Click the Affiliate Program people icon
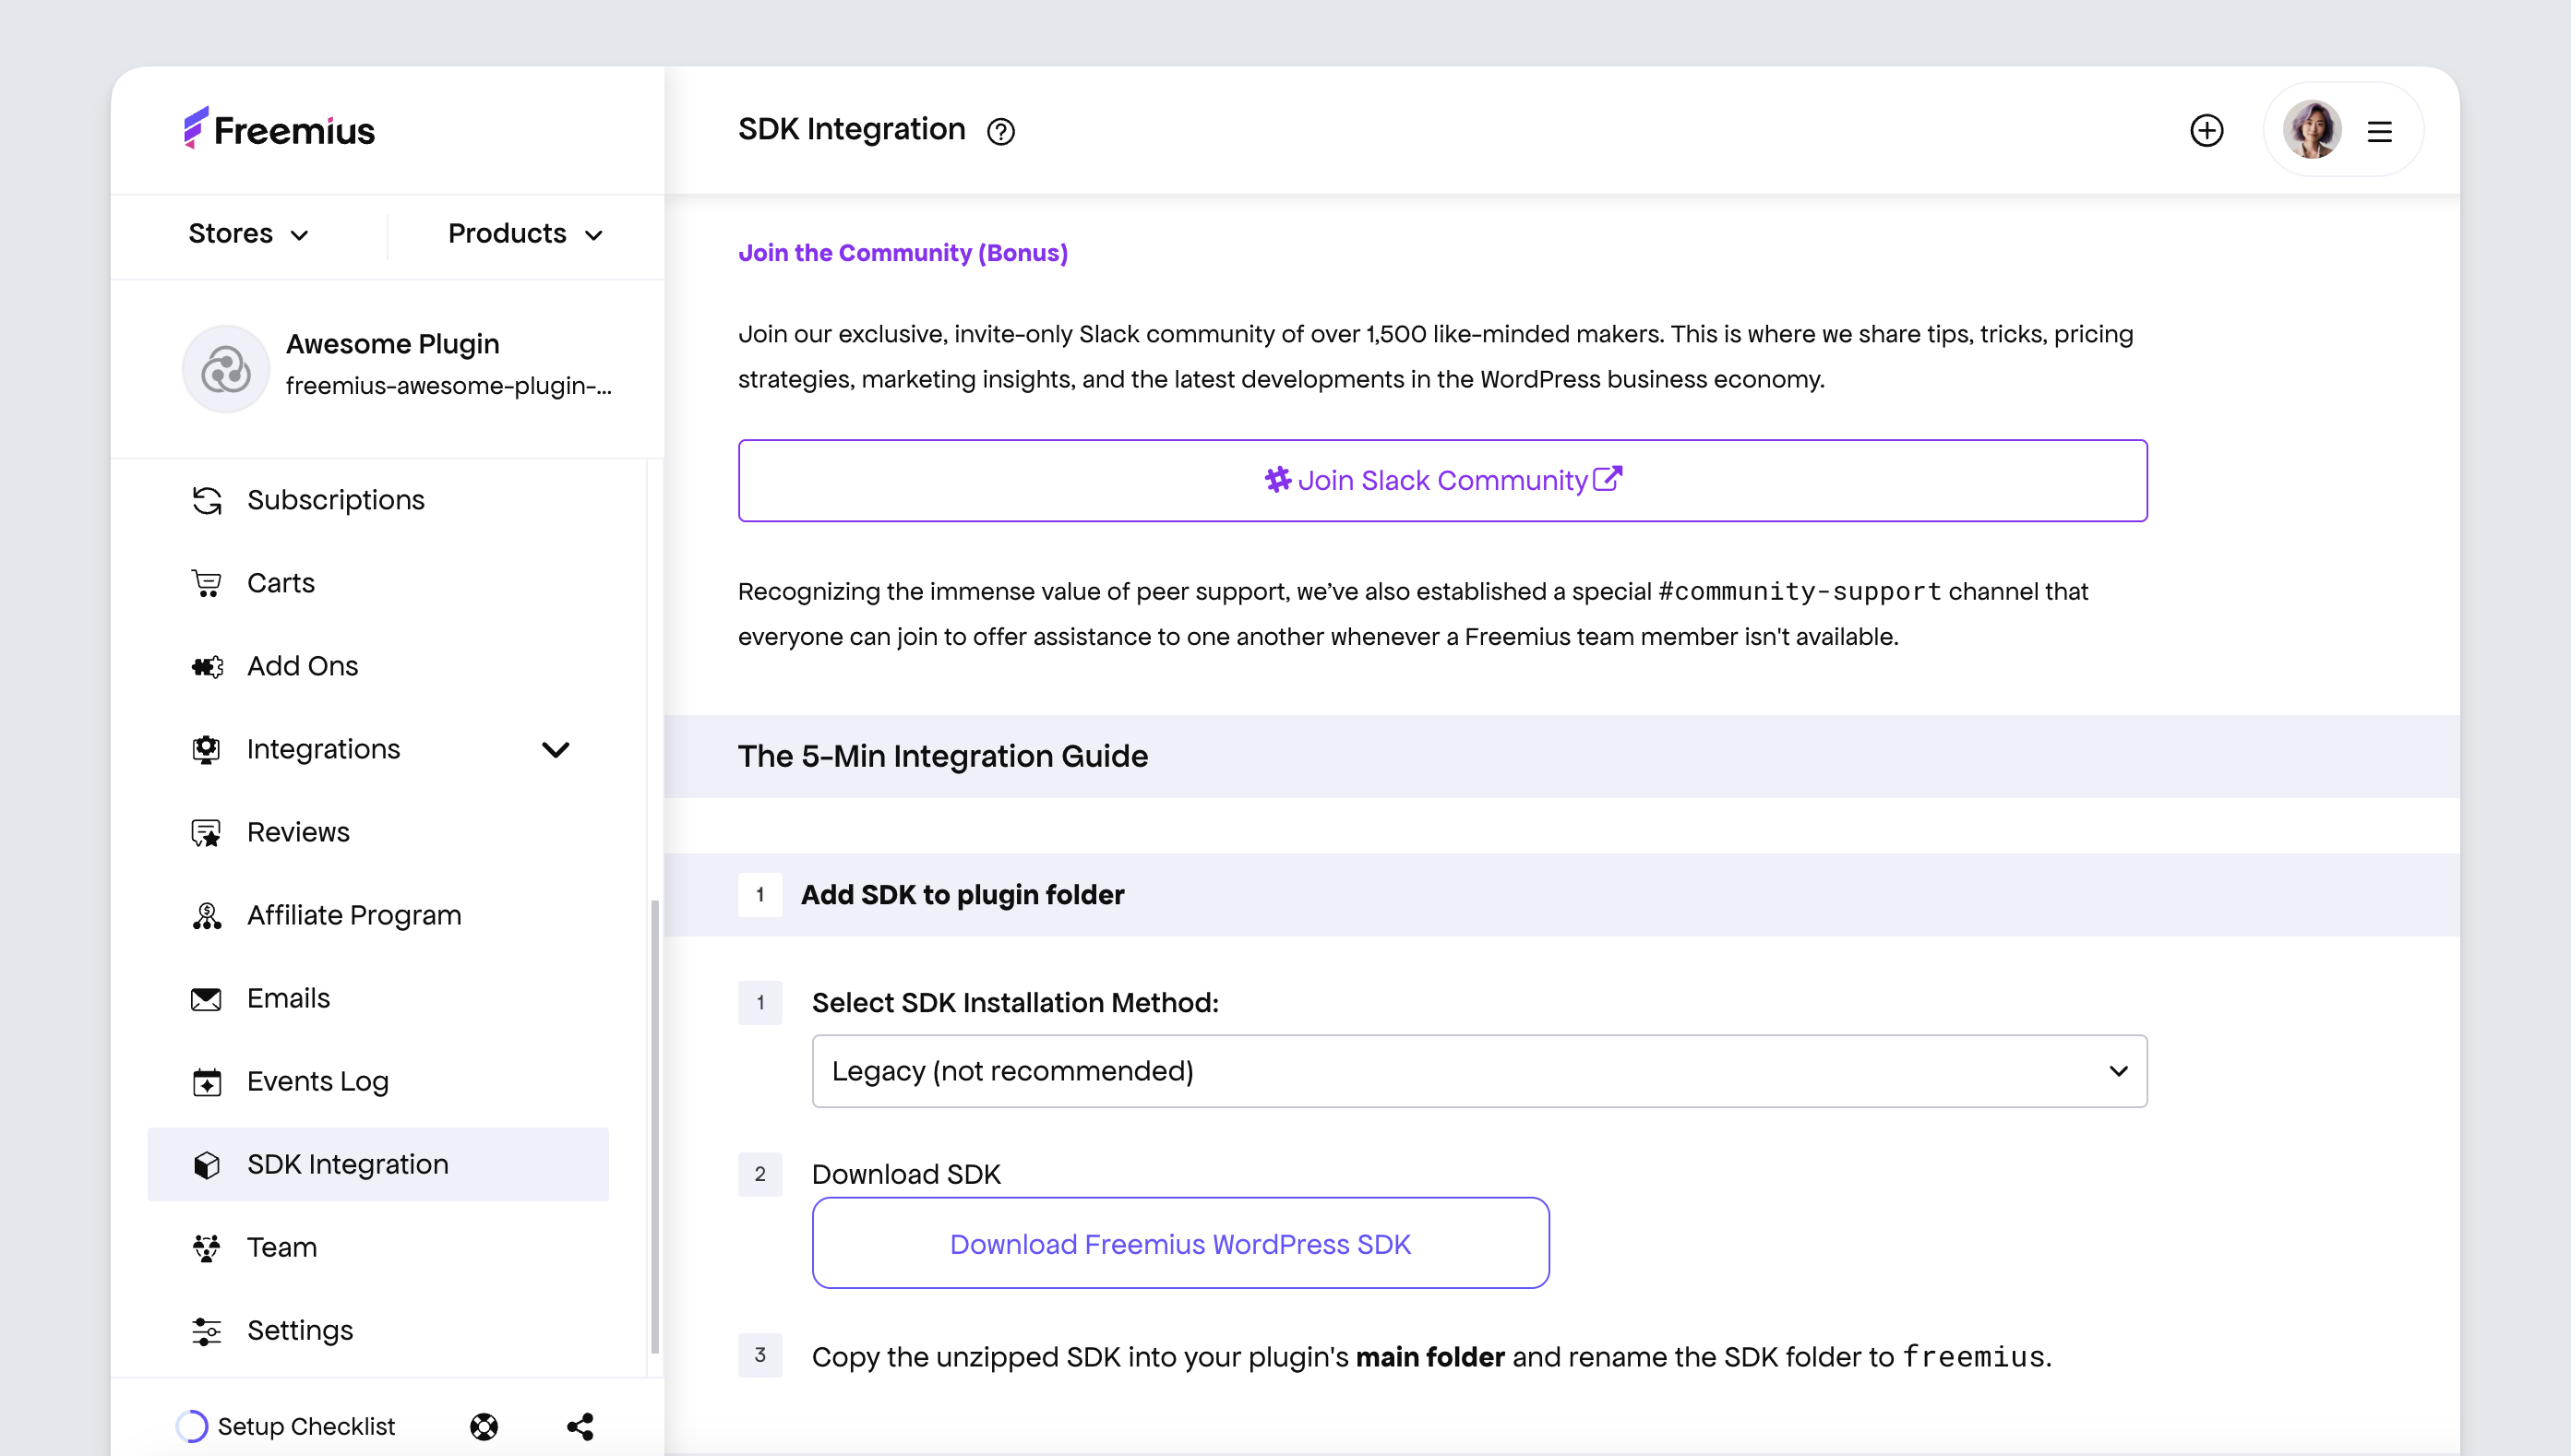Screen dimensions: 2571x1456 206,916
